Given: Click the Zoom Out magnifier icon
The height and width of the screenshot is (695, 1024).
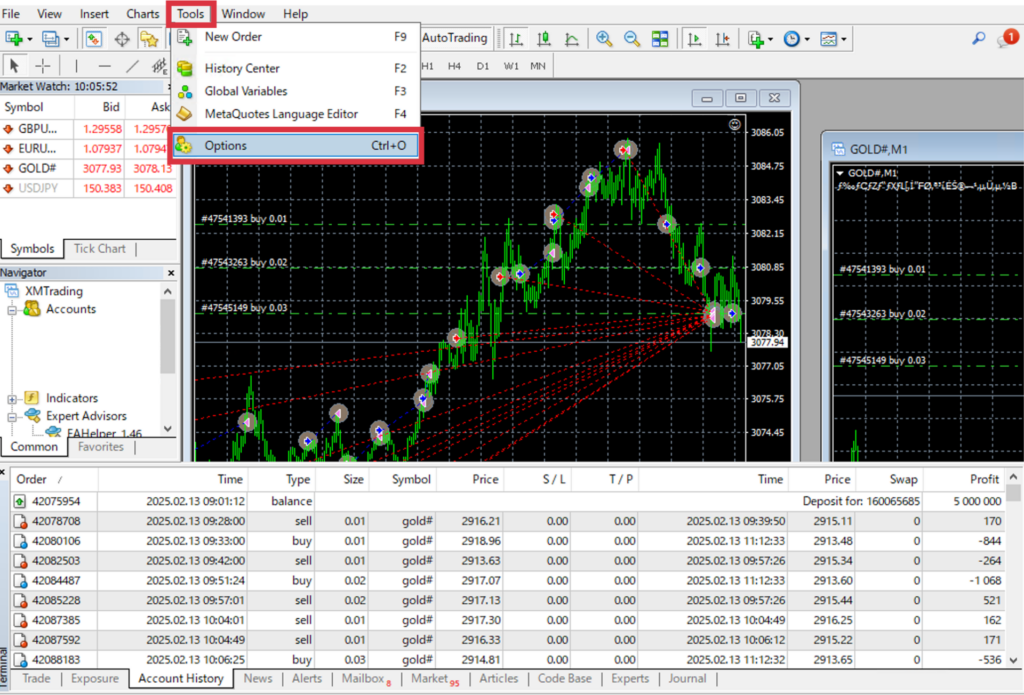Looking at the screenshot, I should [632, 39].
